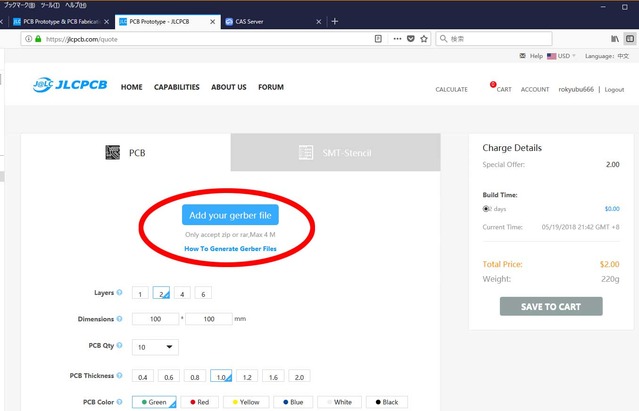
Task: Click the second Dimensions input field
Action: (209, 319)
